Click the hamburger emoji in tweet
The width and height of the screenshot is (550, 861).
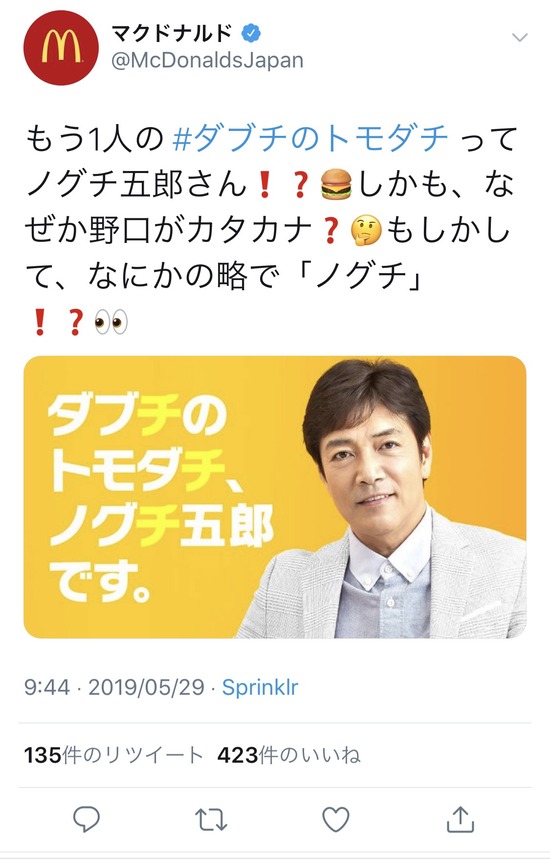pos(335,184)
